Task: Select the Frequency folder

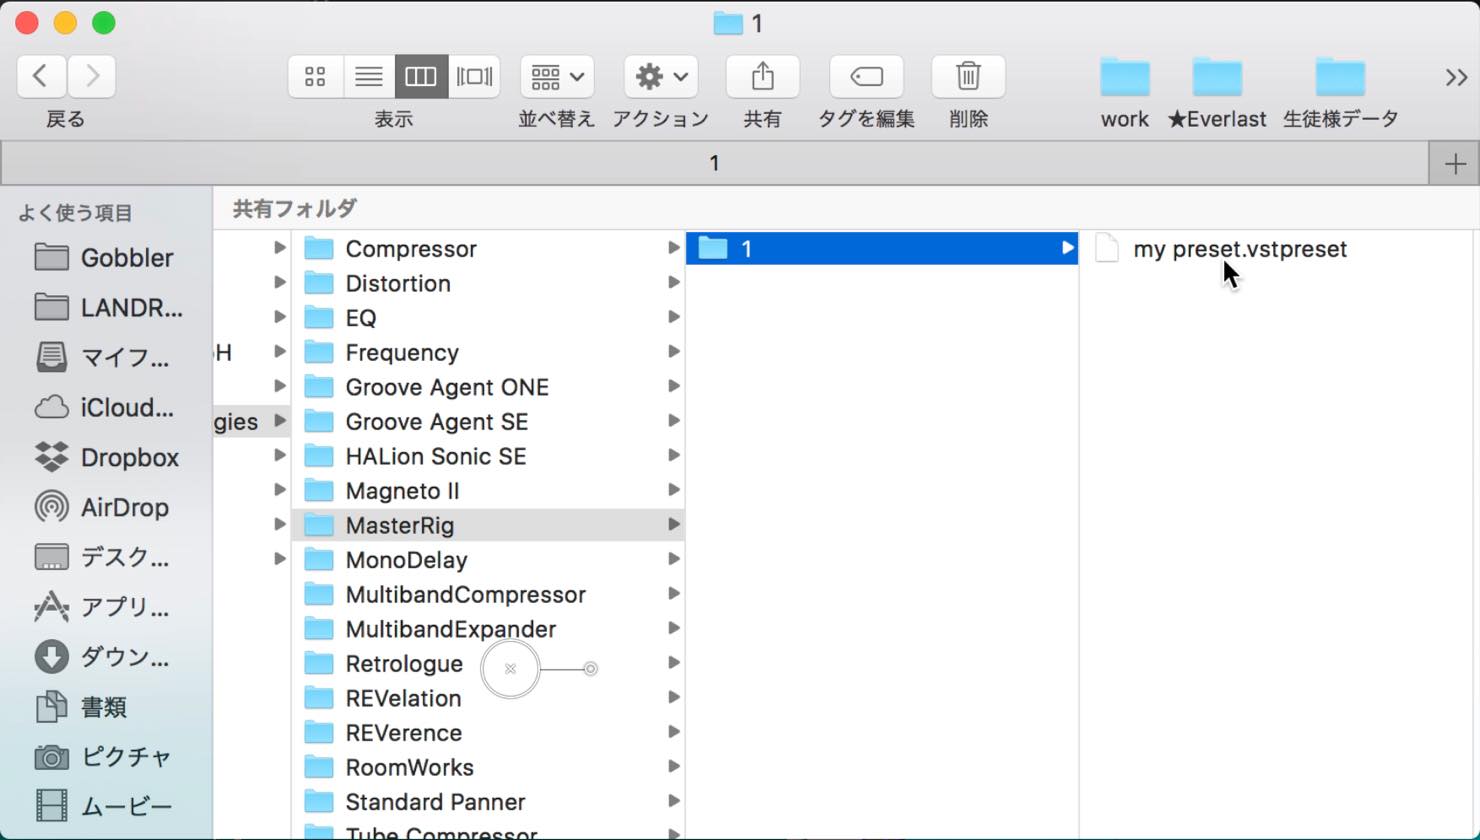Action: (488, 352)
